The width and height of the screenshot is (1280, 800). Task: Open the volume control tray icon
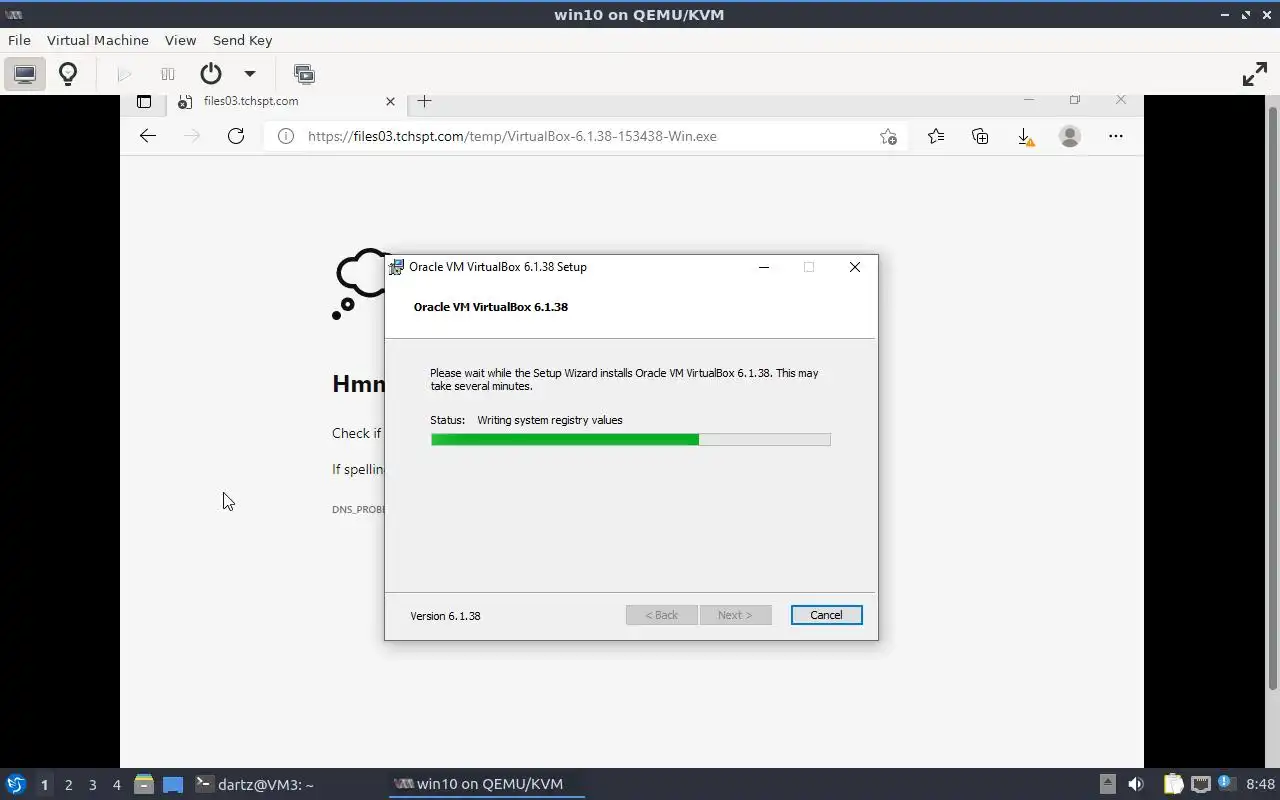[x=1136, y=784]
